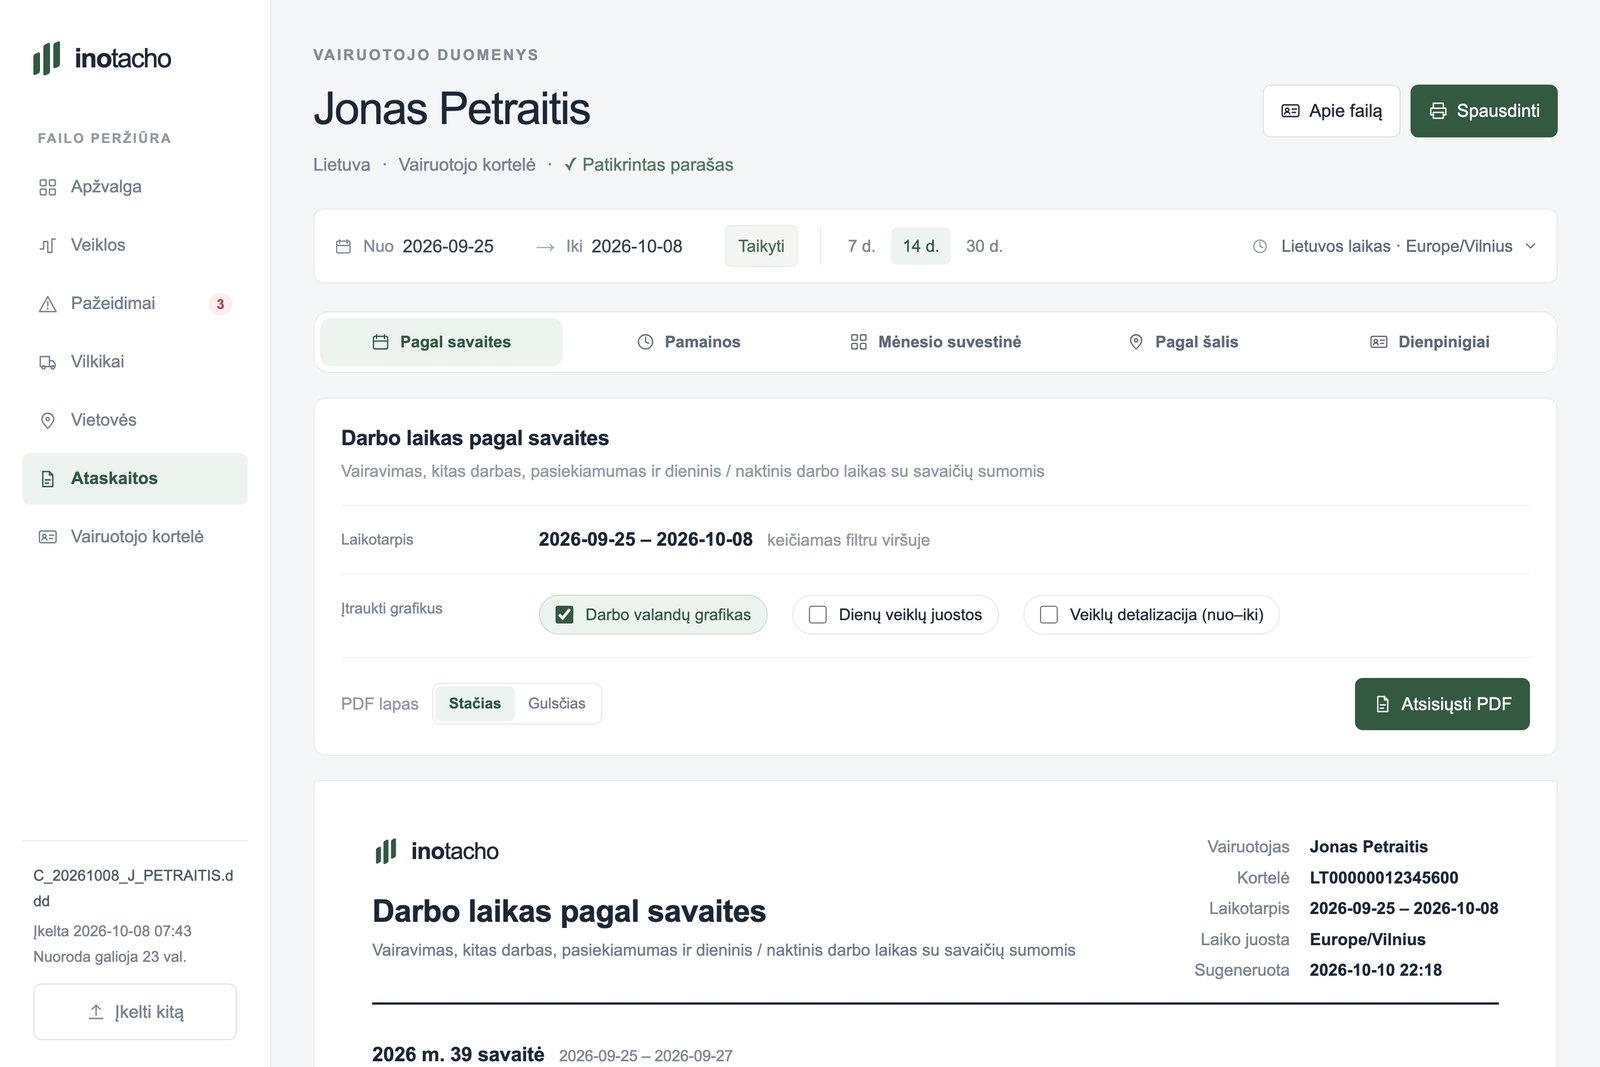Open Pagal šalis tab

click(x=1182, y=342)
